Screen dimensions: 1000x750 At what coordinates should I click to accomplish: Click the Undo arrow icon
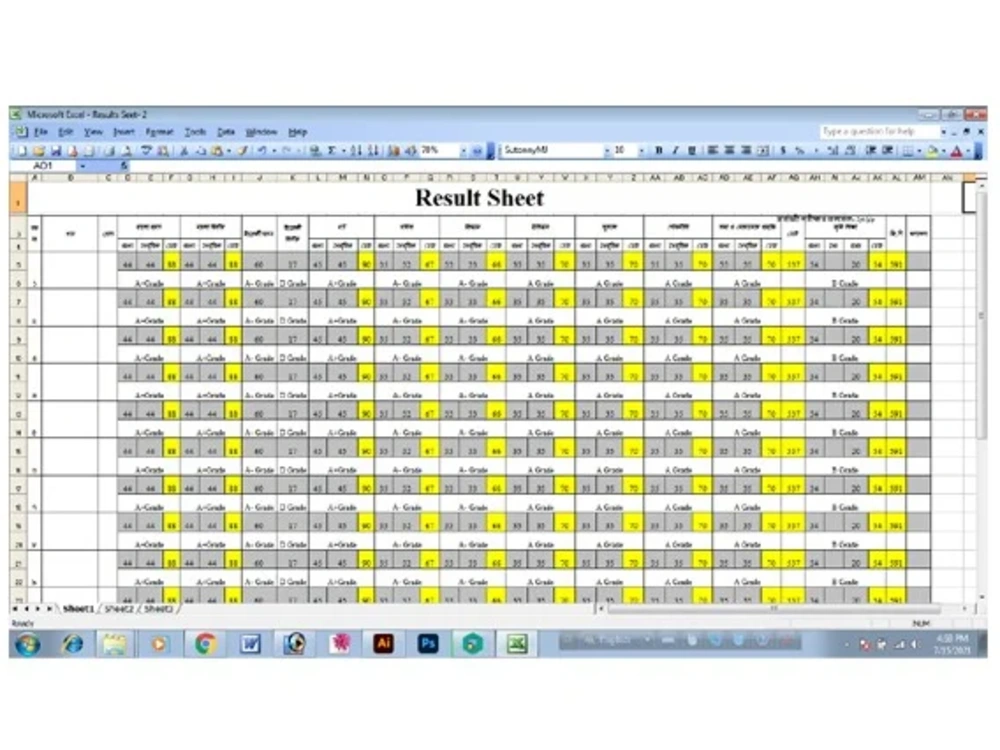coord(262,151)
